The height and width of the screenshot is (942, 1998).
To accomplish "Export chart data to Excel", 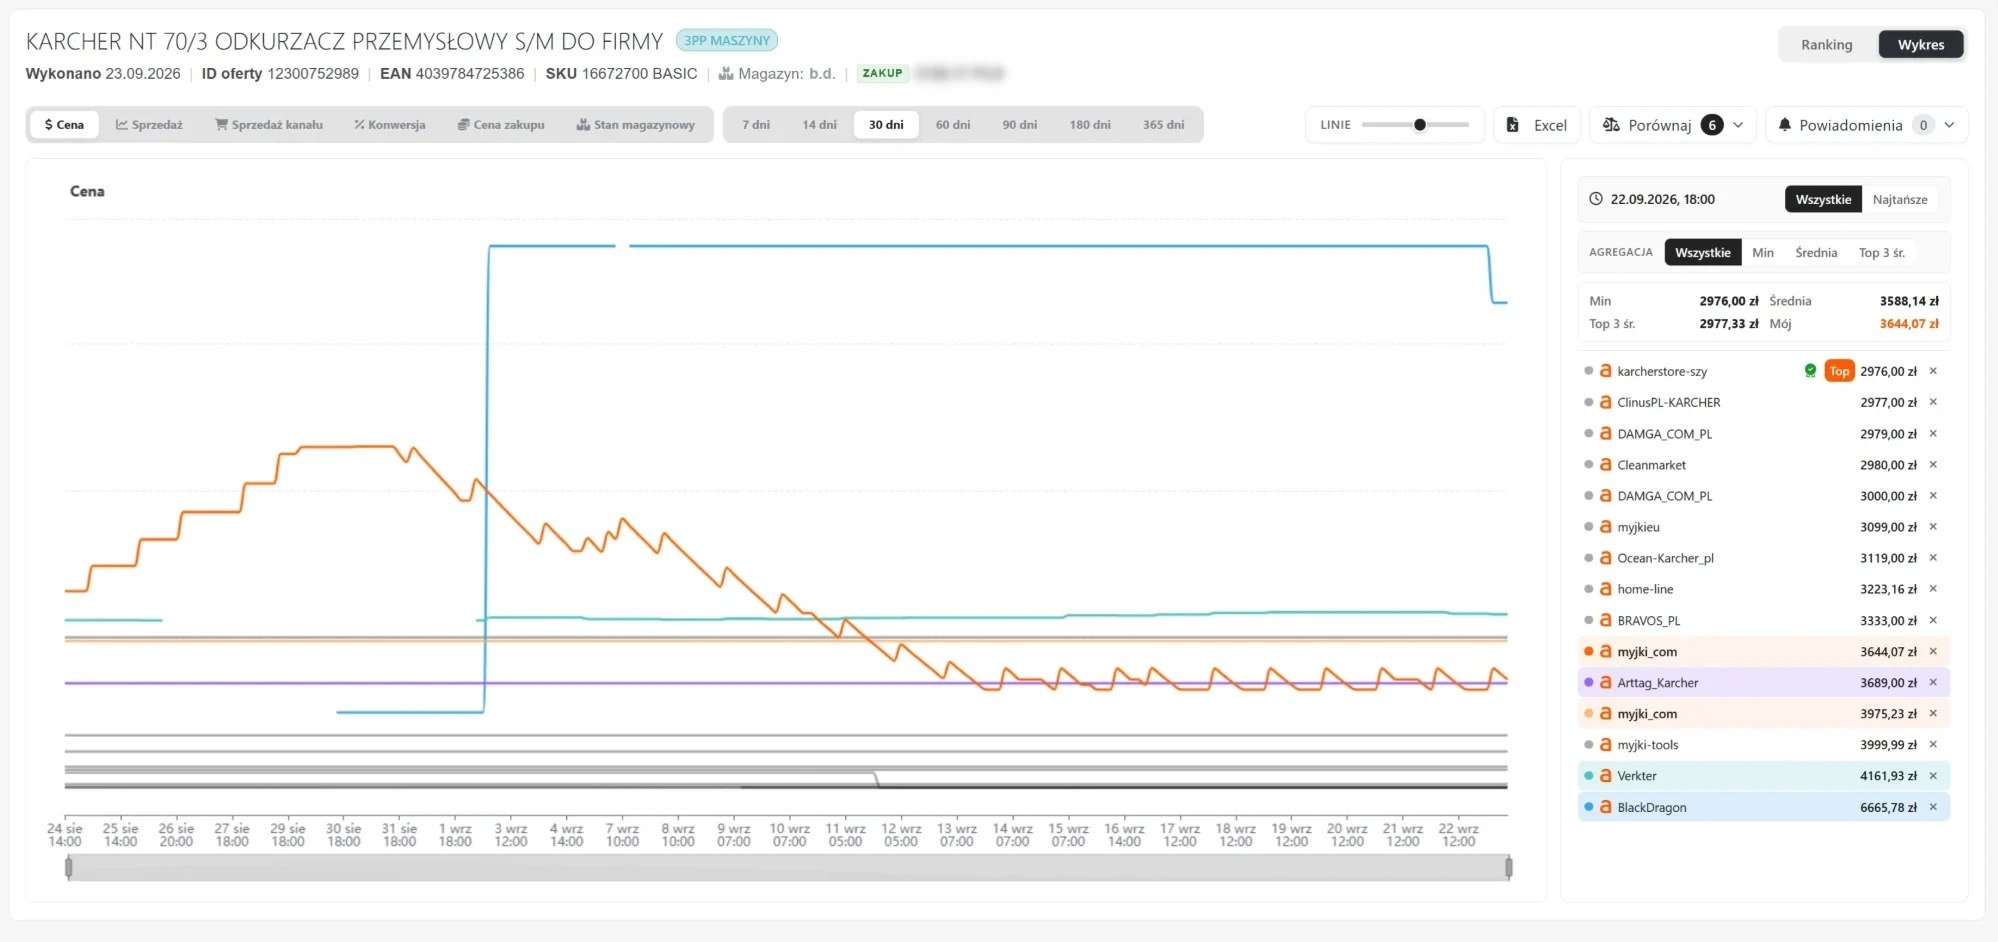I will pyautogui.click(x=1537, y=125).
